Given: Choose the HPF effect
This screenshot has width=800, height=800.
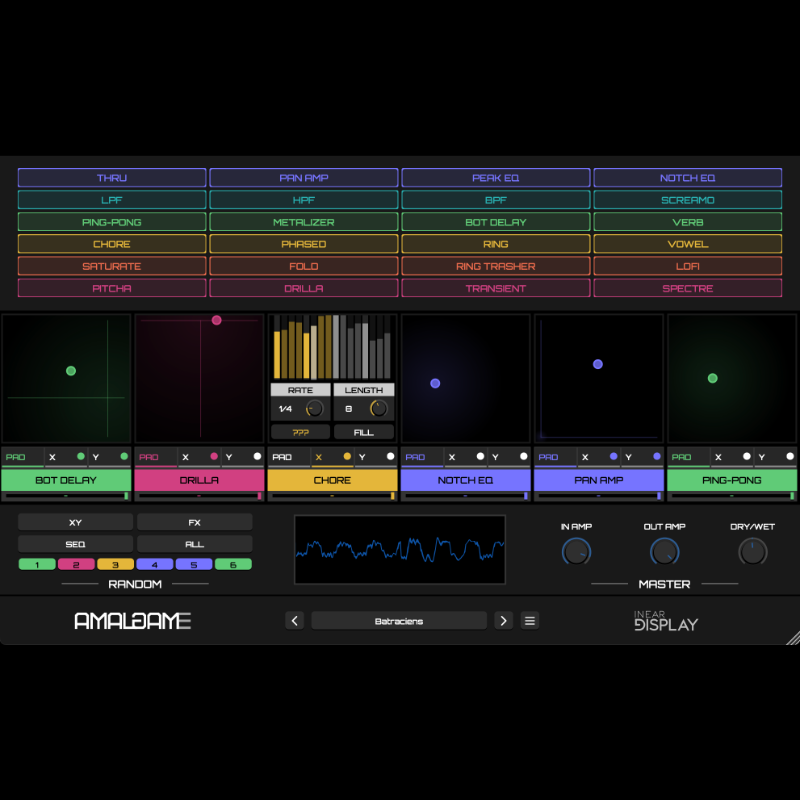Looking at the screenshot, I should (x=304, y=199).
